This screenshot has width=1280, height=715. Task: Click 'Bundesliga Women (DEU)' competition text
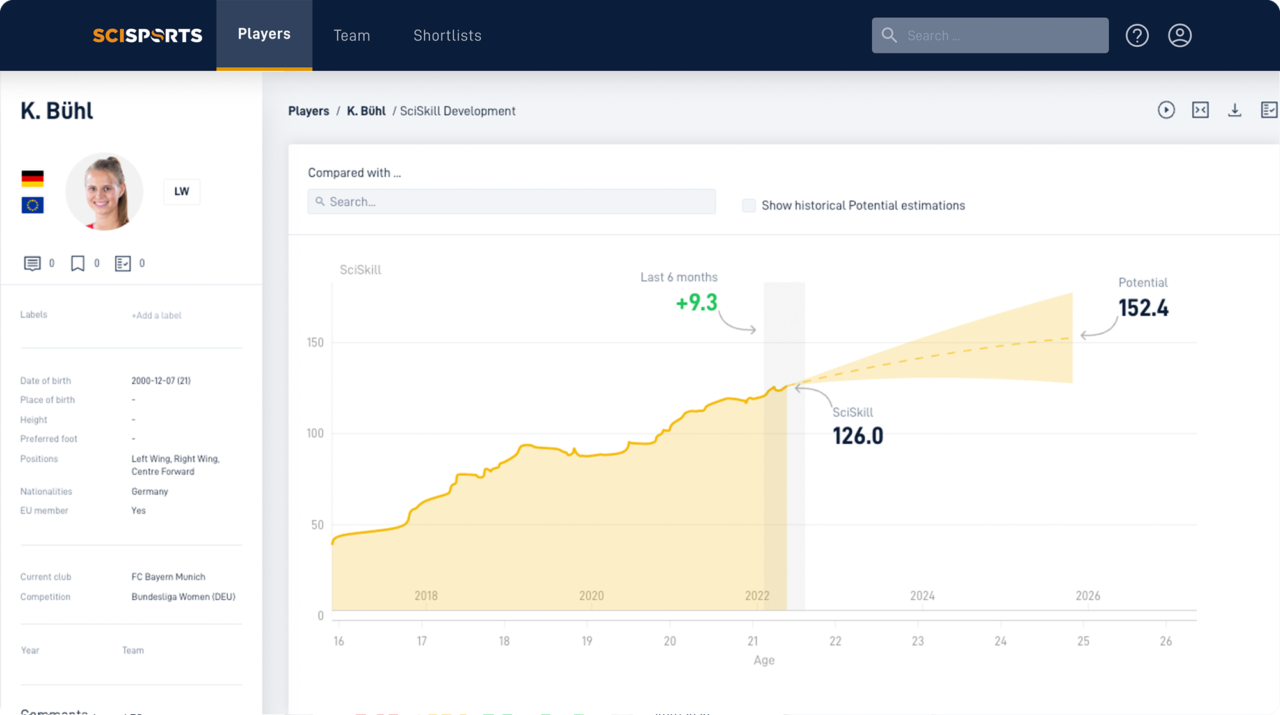tap(183, 597)
